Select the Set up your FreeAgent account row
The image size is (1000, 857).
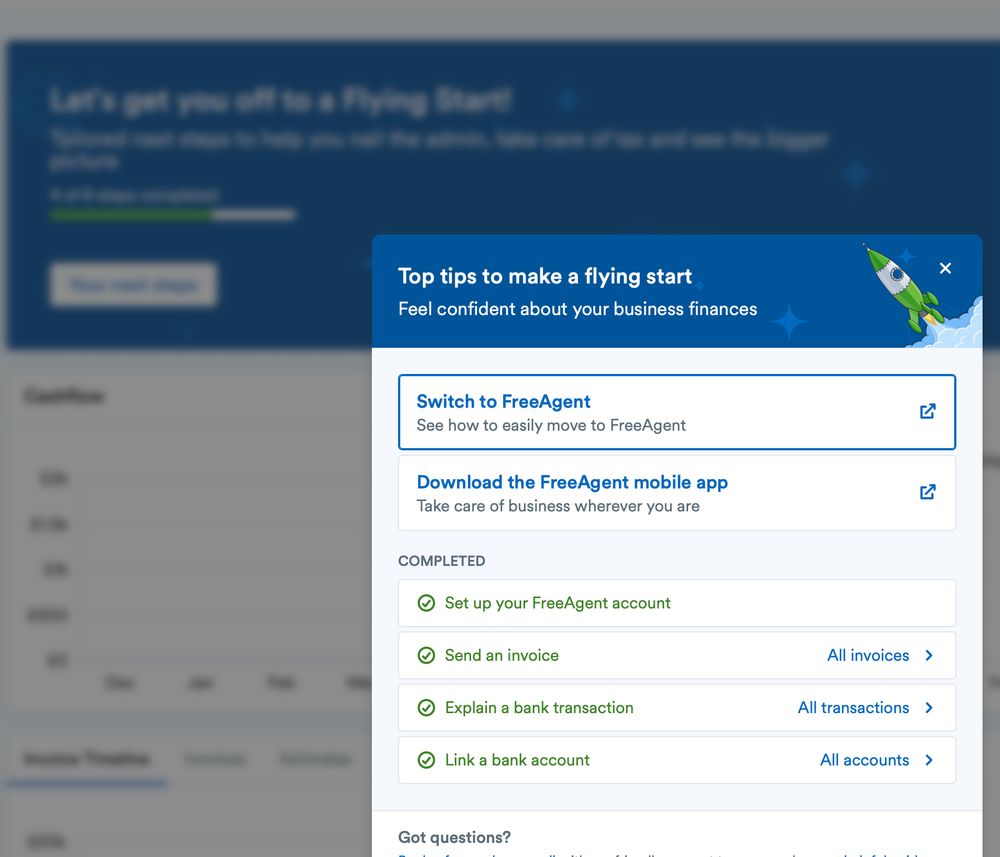click(x=677, y=603)
